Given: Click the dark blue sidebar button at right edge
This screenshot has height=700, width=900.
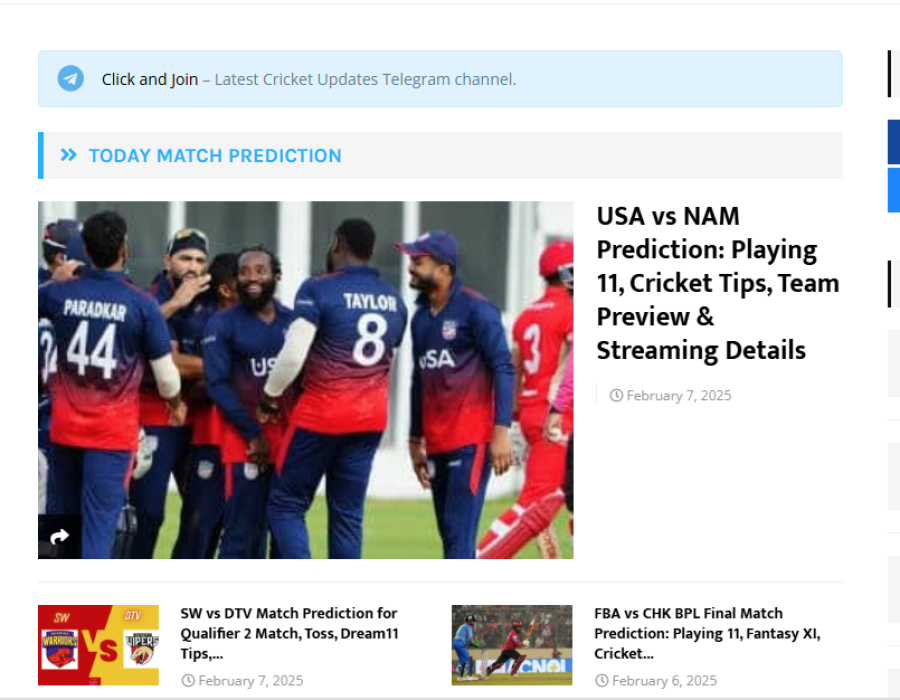Looking at the screenshot, I should pyautogui.click(x=894, y=142).
